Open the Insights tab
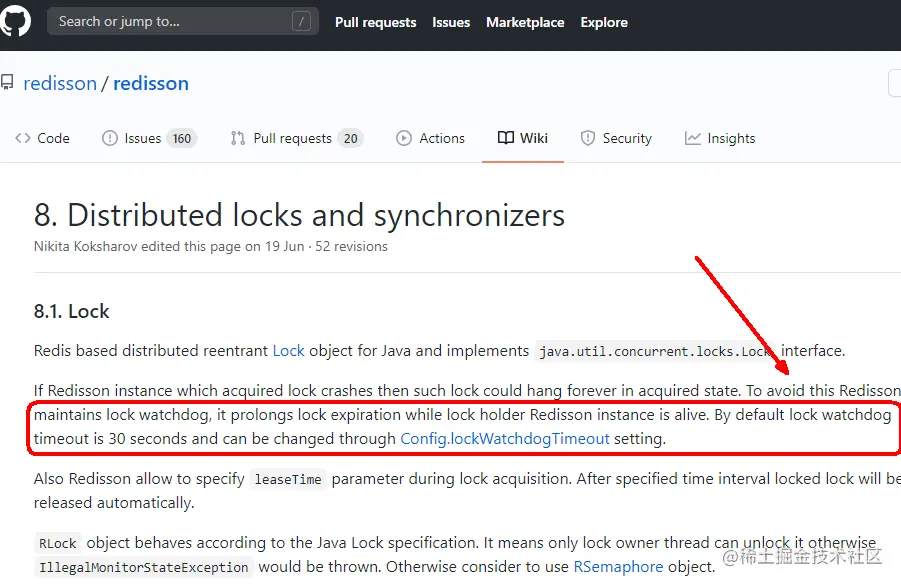901x585 pixels. pos(720,138)
